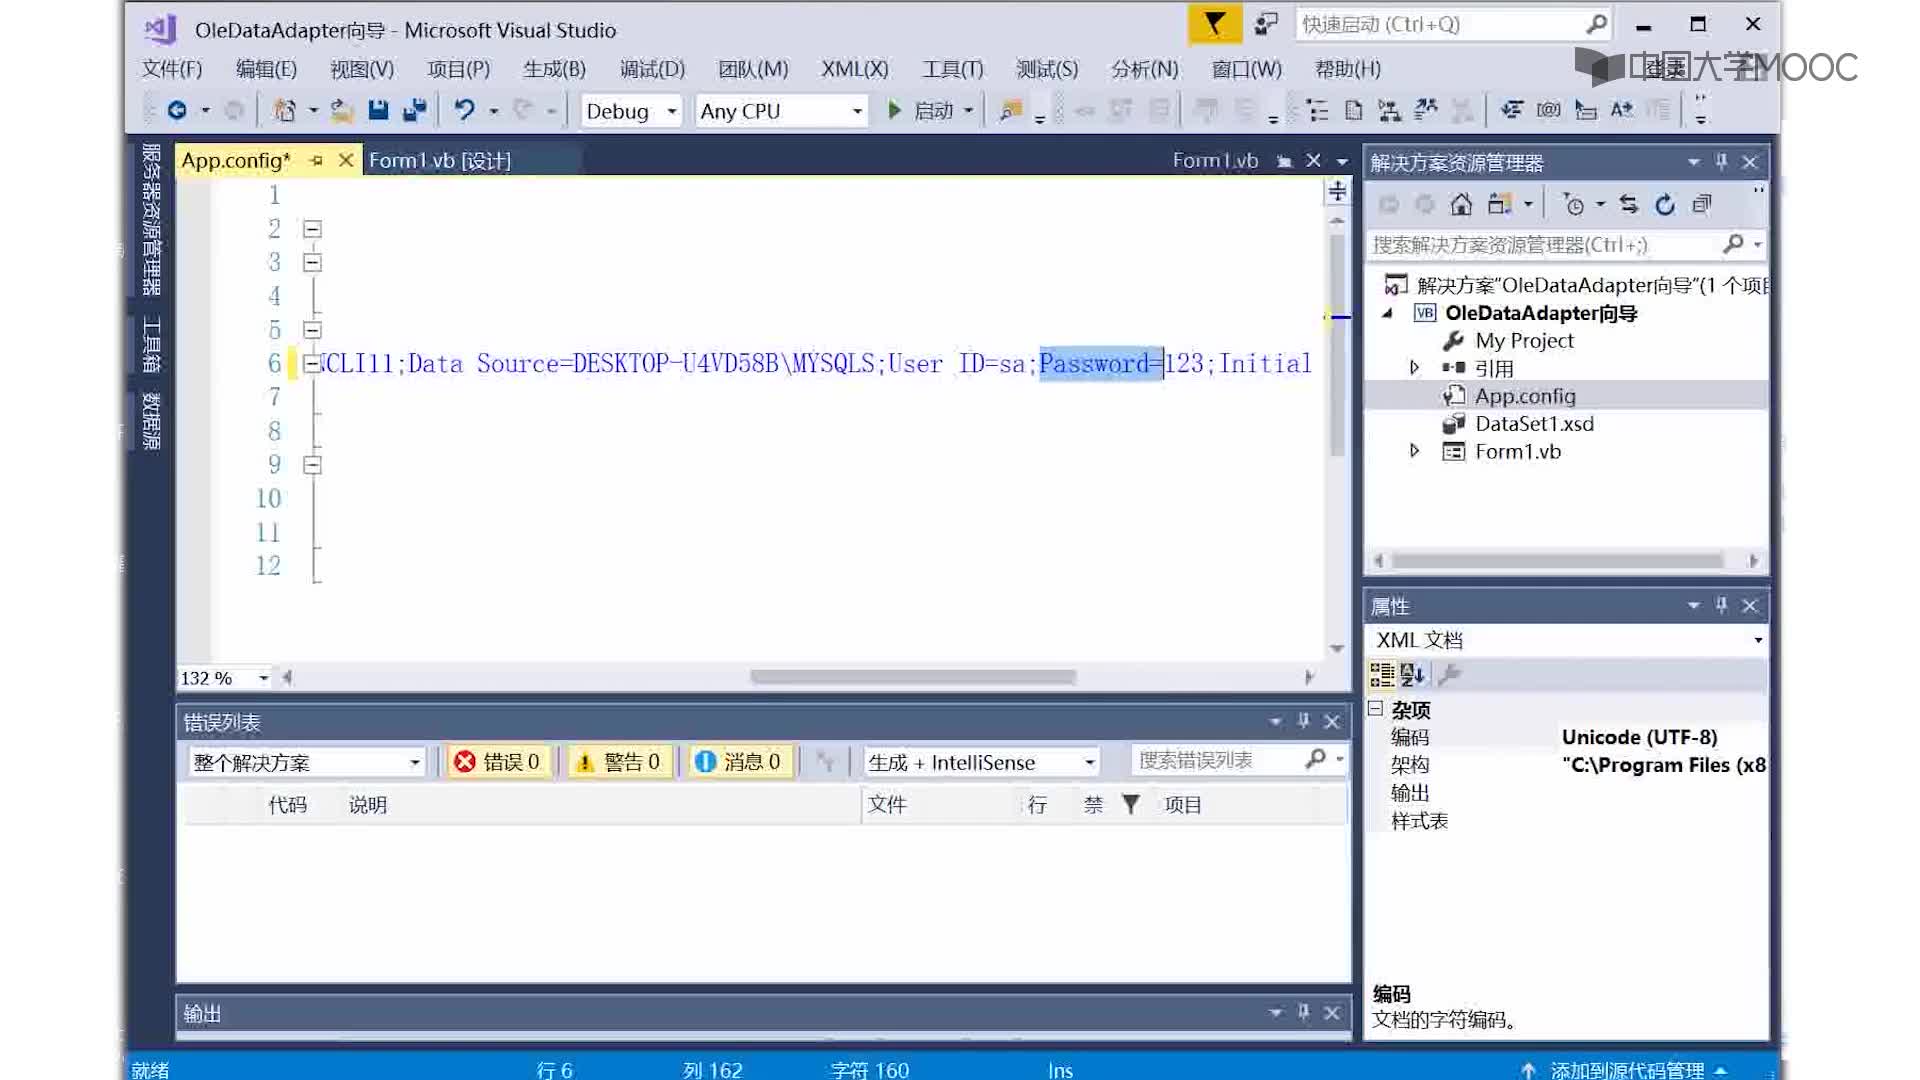Click the Find in Files folder icon
1920x1080 pixels.
[1011, 111]
